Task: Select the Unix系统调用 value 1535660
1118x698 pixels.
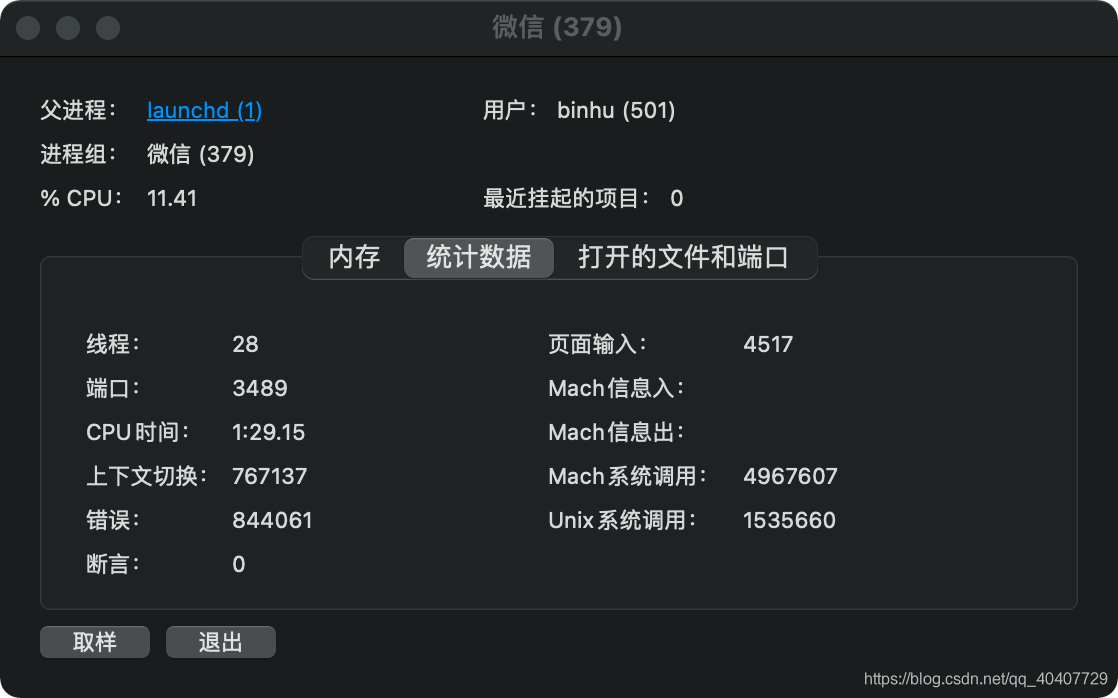Action: click(x=790, y=520)
